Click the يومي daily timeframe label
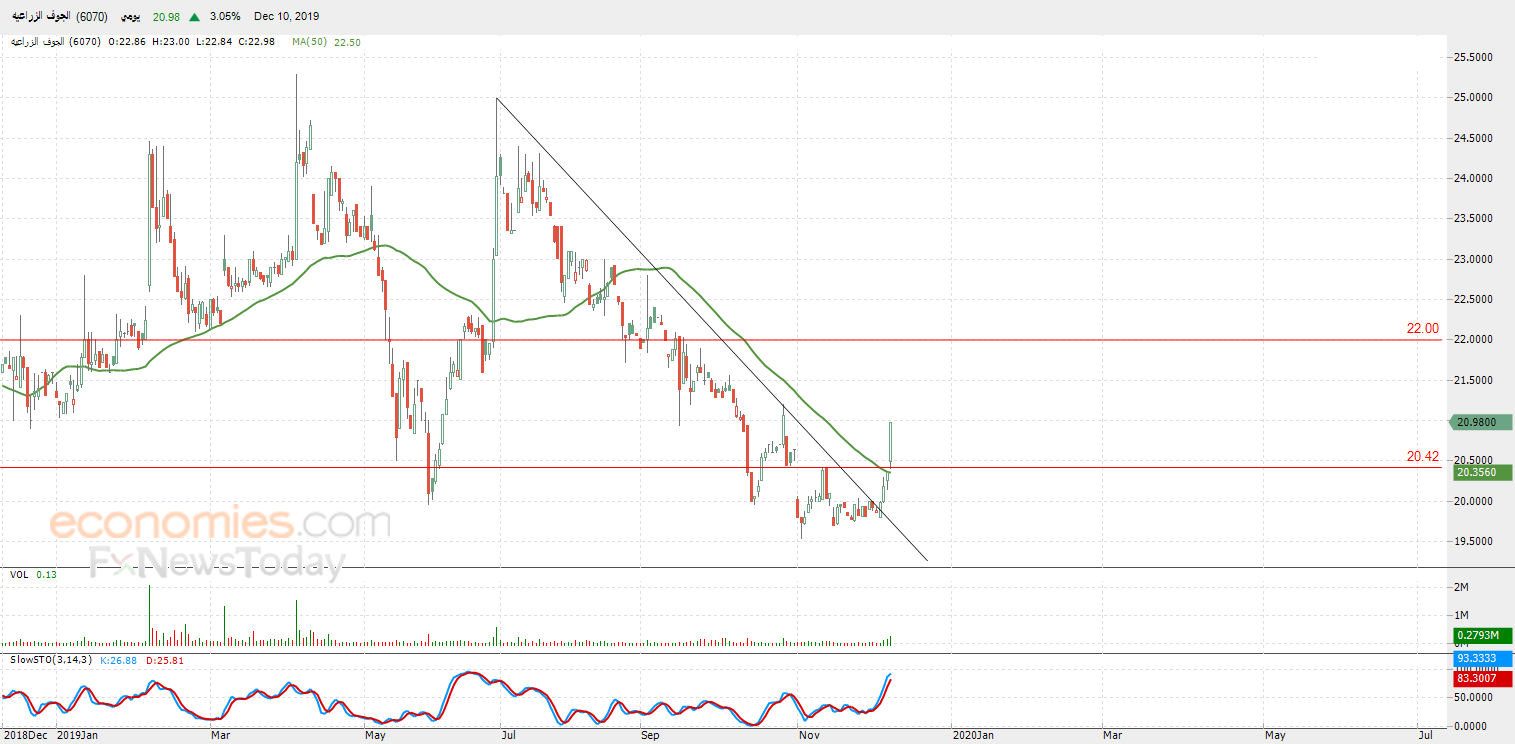Image resolution: width=1515 pixels, height=744 pixels. (x=130, y=17)
